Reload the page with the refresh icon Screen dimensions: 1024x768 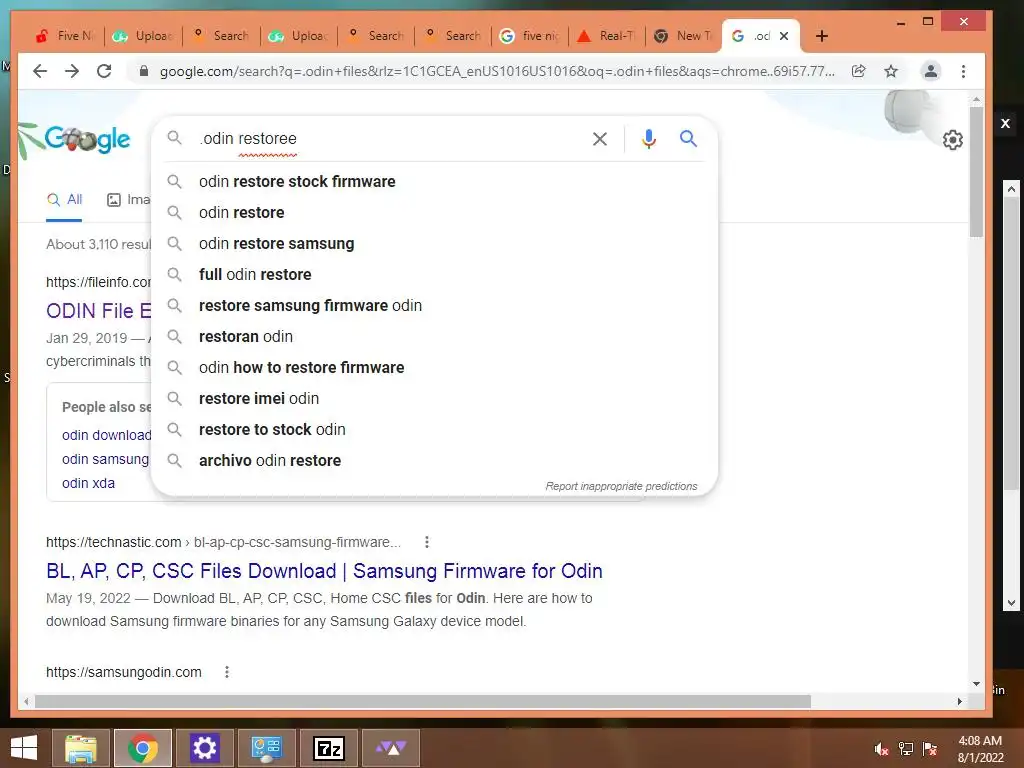pos(104,71)
